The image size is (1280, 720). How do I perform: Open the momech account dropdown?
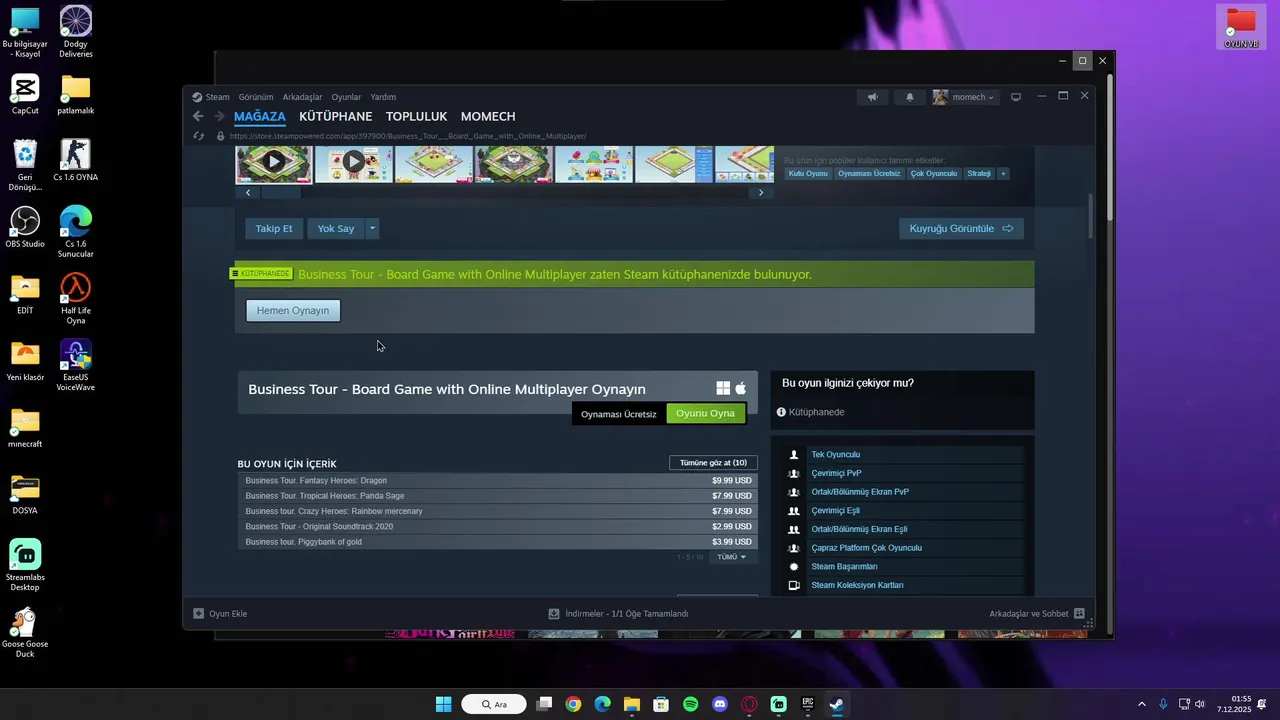point(964,97)
